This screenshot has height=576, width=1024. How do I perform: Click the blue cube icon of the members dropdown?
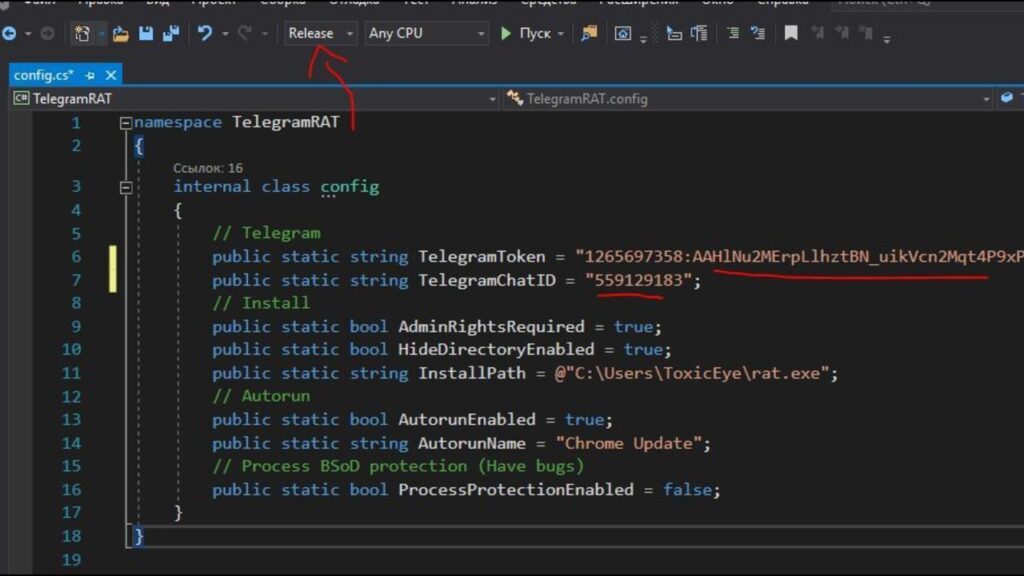coord(1006,98)
